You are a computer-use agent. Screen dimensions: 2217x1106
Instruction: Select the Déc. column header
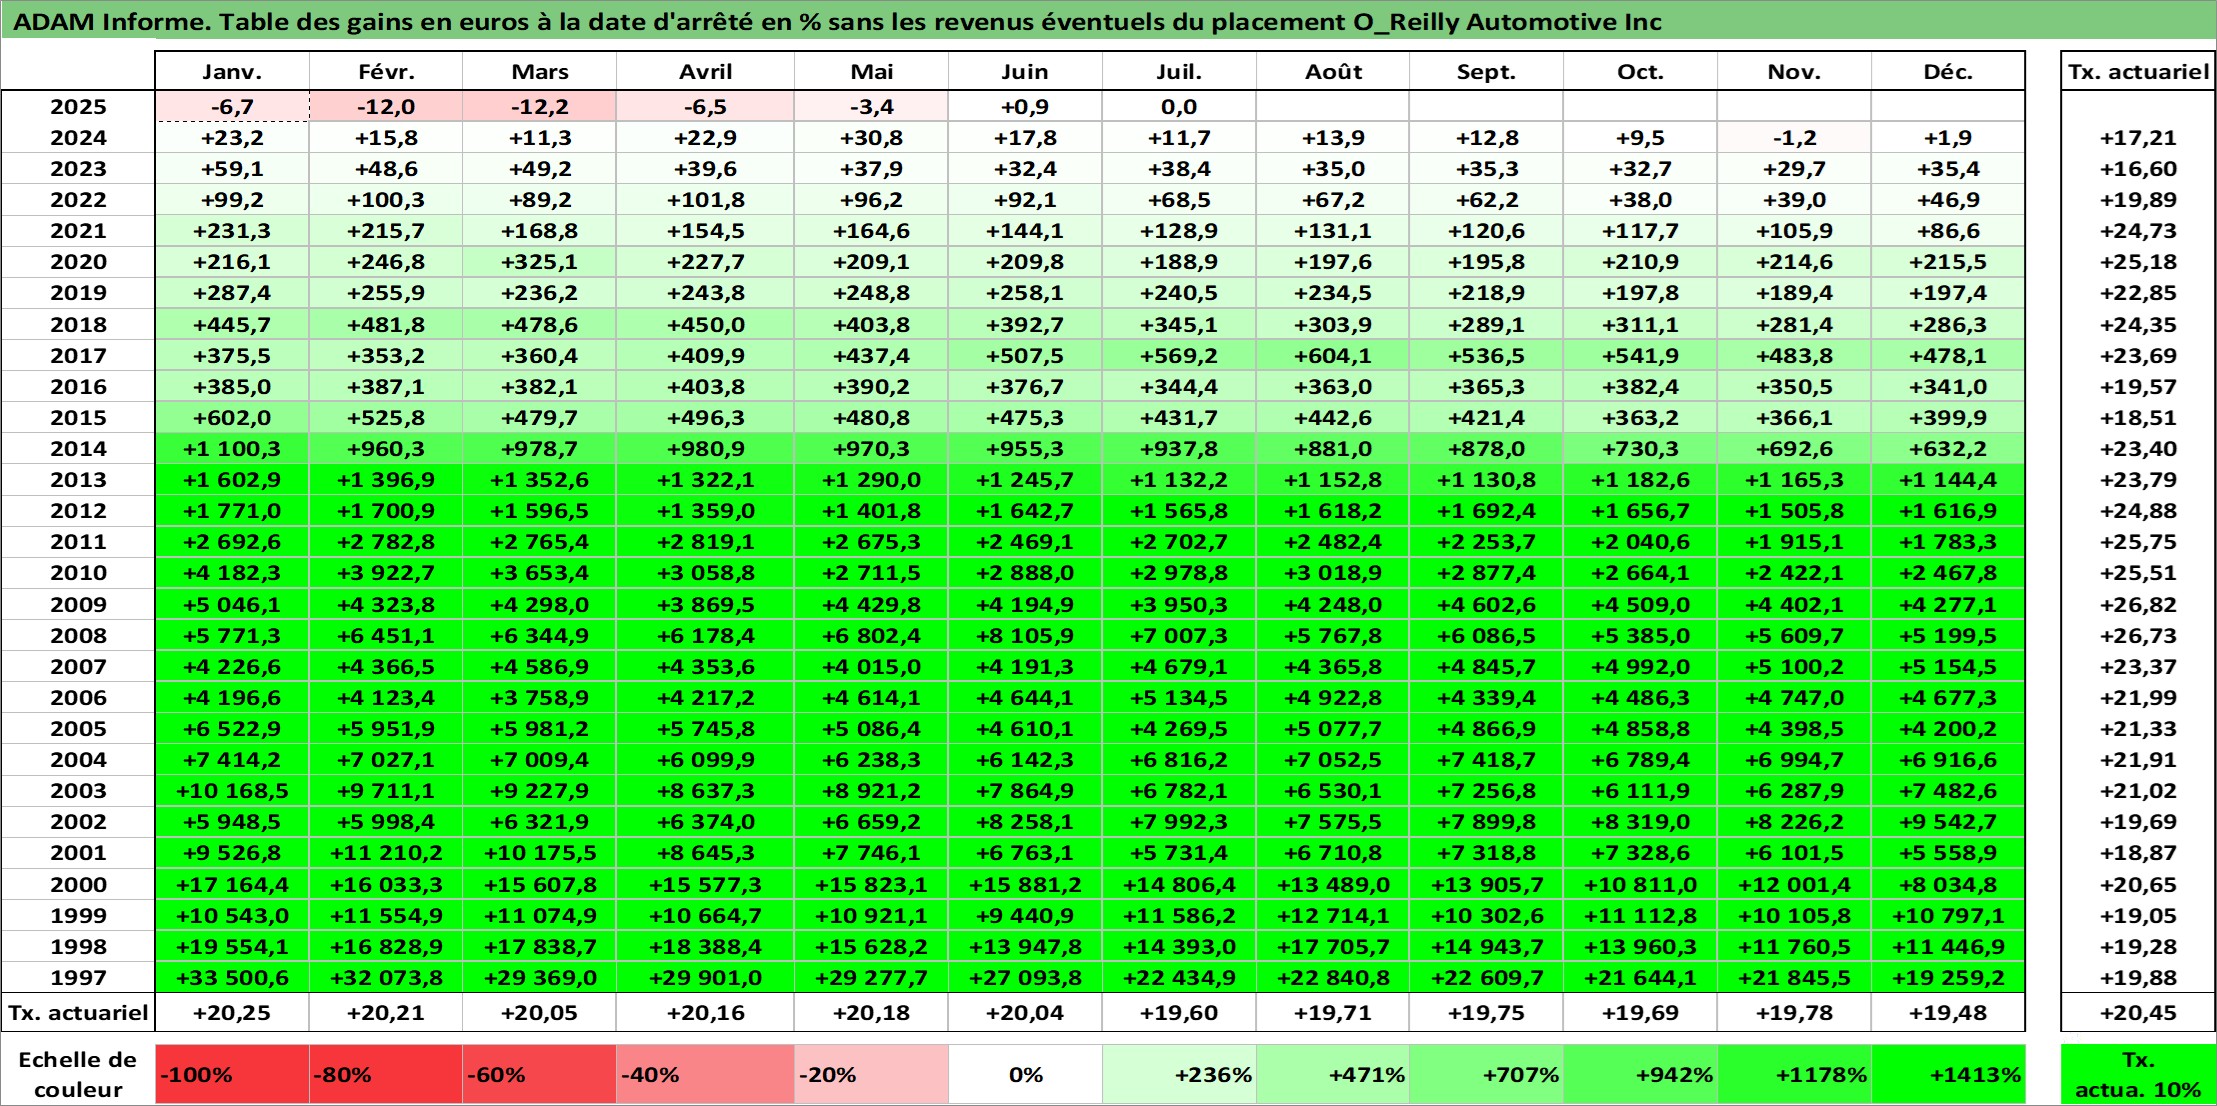click(x=1948, y=71)
